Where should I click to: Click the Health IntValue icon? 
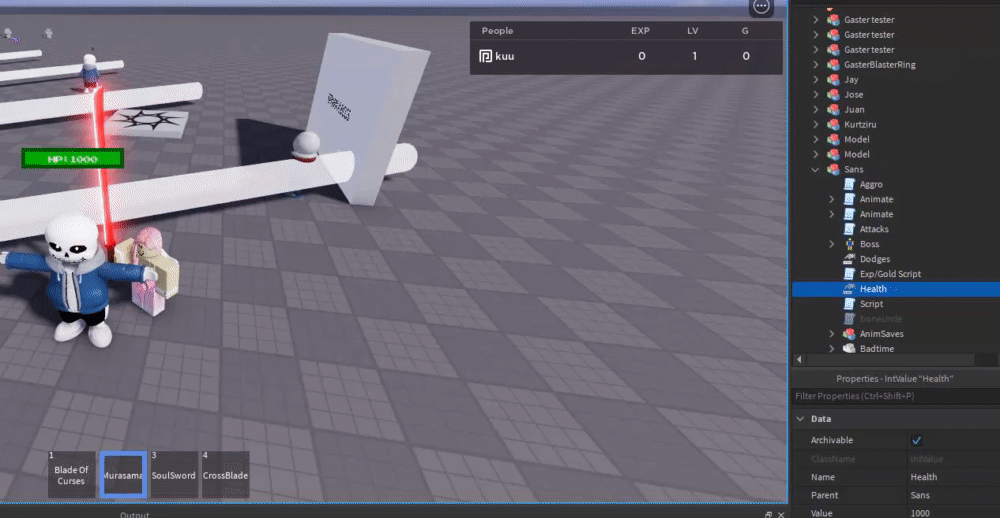tap(849, 289)
